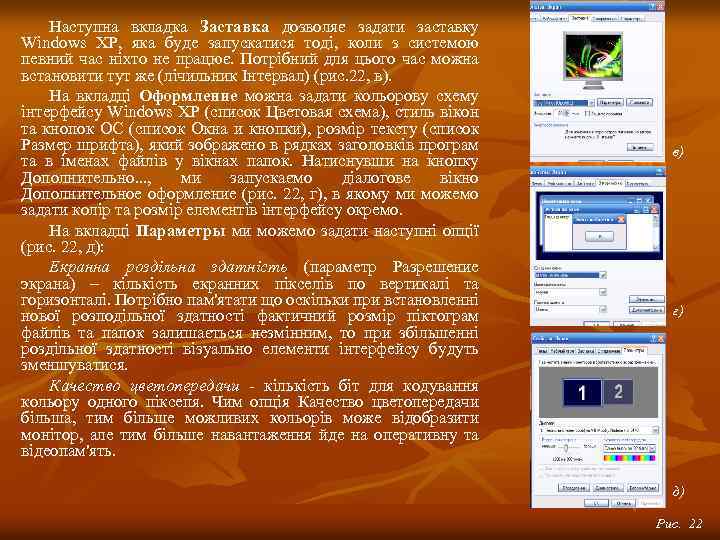720x540 pixels.
Task: Click Питание button in dialog в)
Action: (x=640, y=147)
